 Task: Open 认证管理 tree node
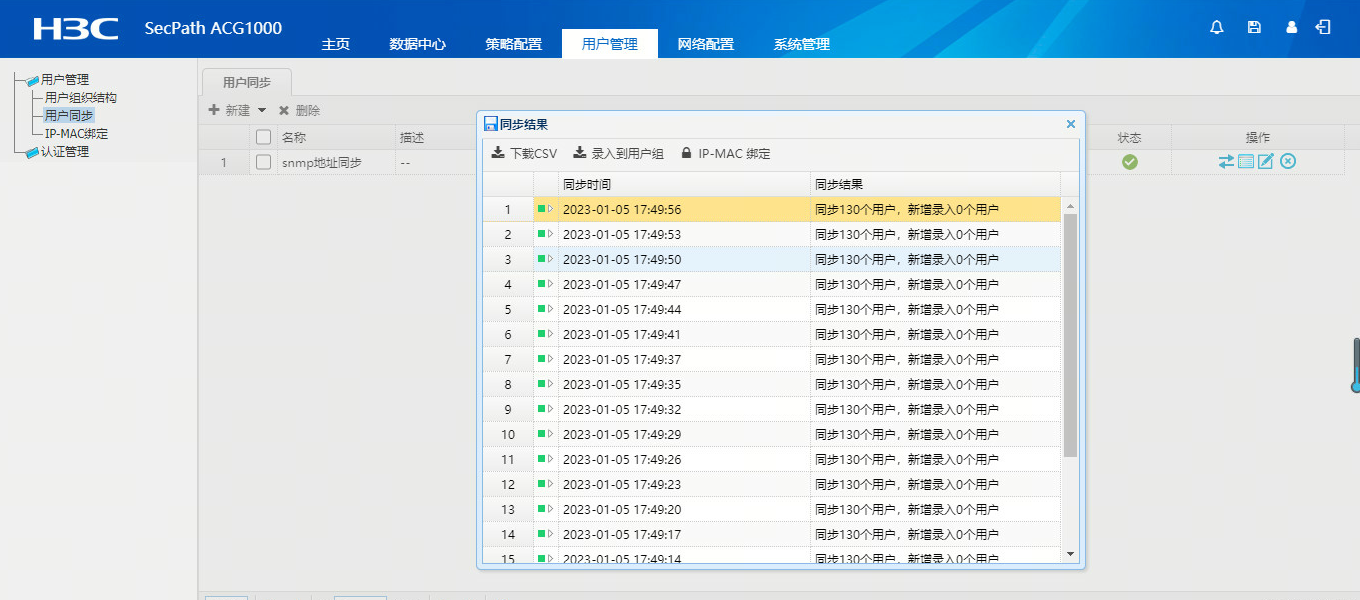65,152
